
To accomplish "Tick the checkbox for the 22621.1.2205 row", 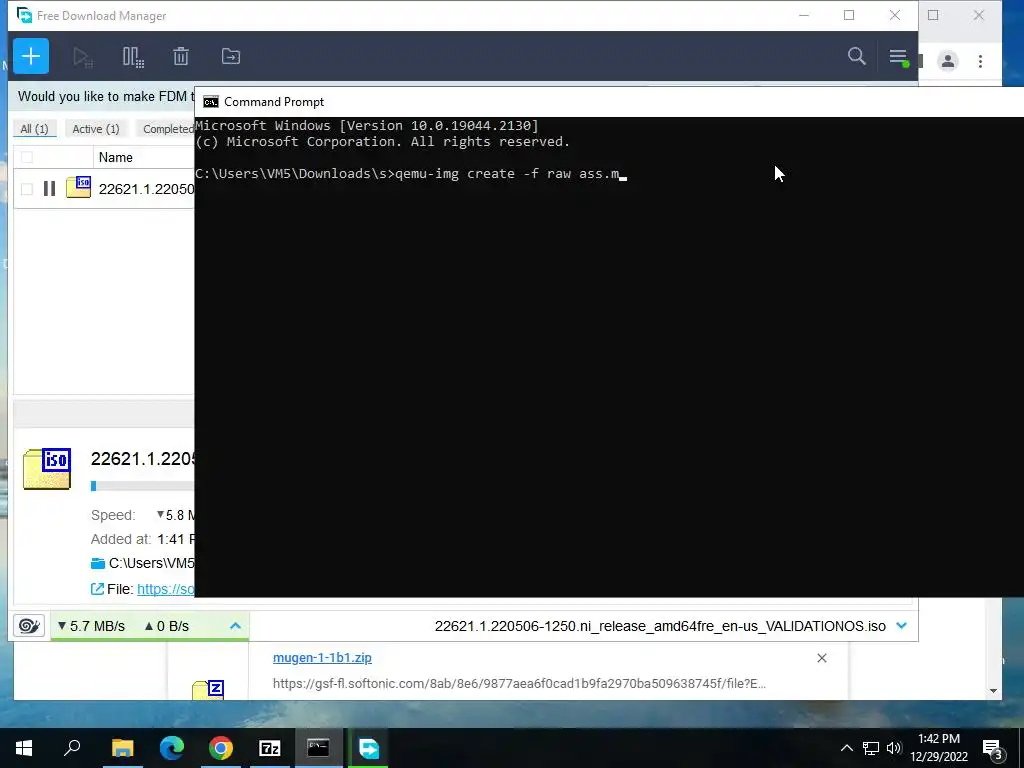I will [x=27, y=189].
